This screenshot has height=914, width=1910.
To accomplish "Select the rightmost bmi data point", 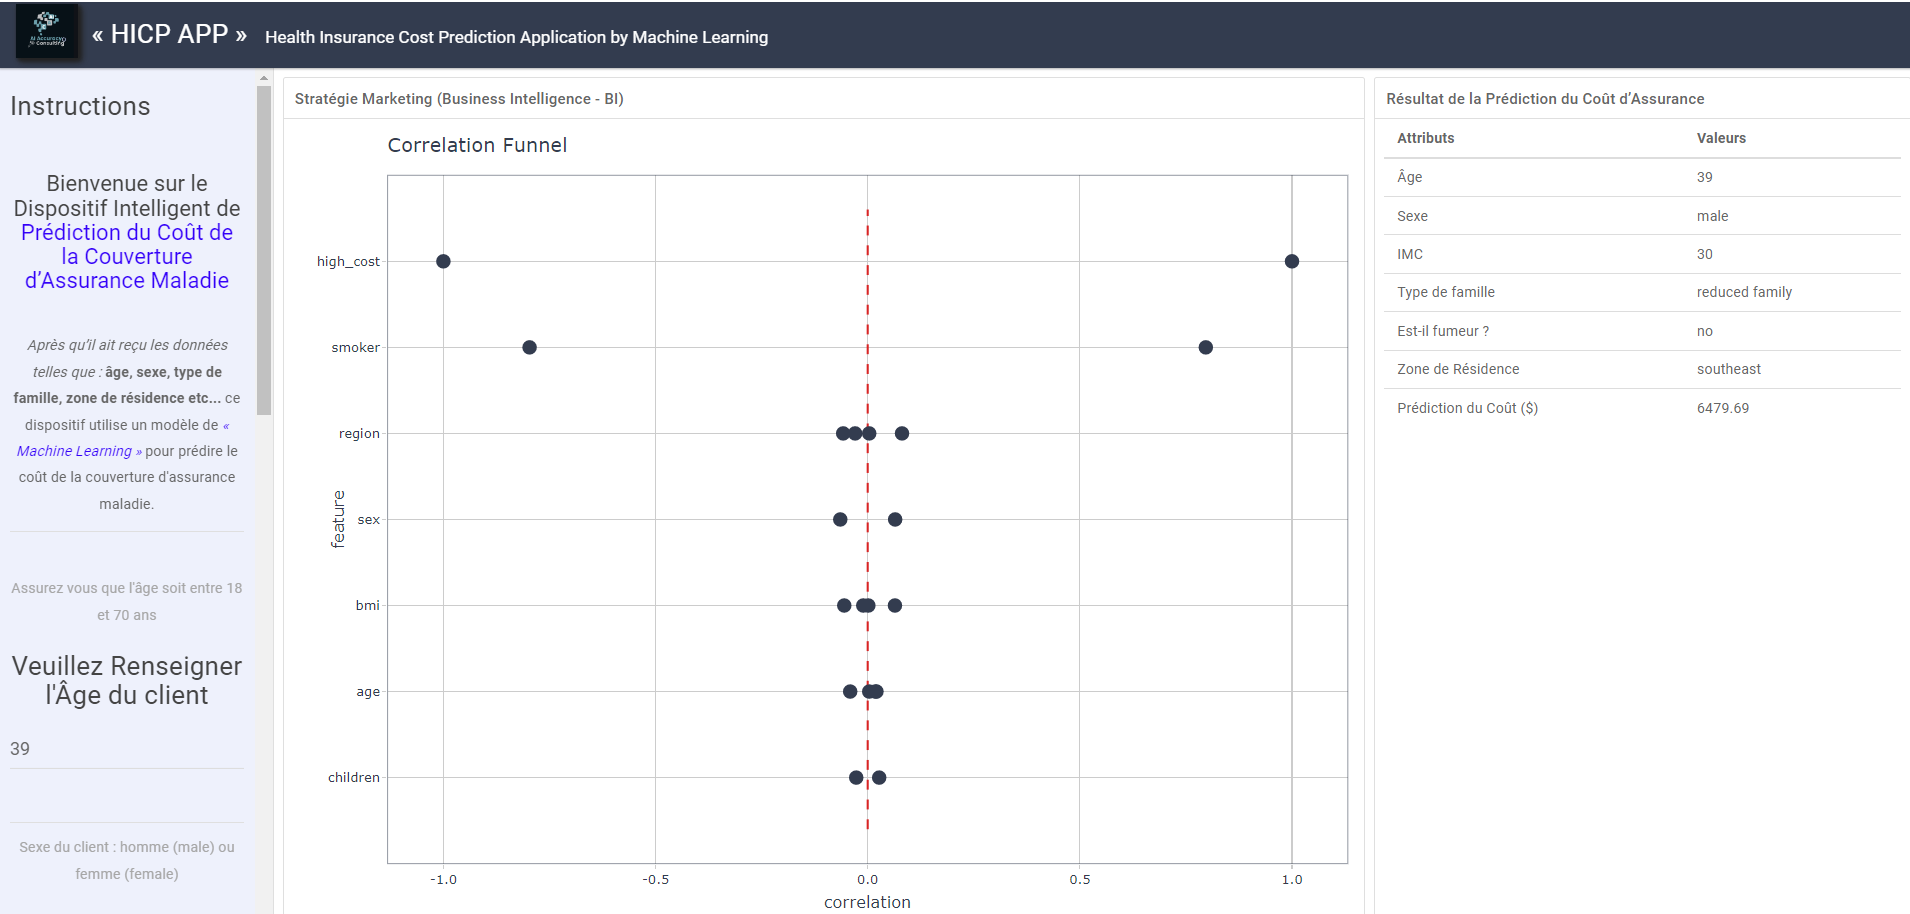I will 895,605.
